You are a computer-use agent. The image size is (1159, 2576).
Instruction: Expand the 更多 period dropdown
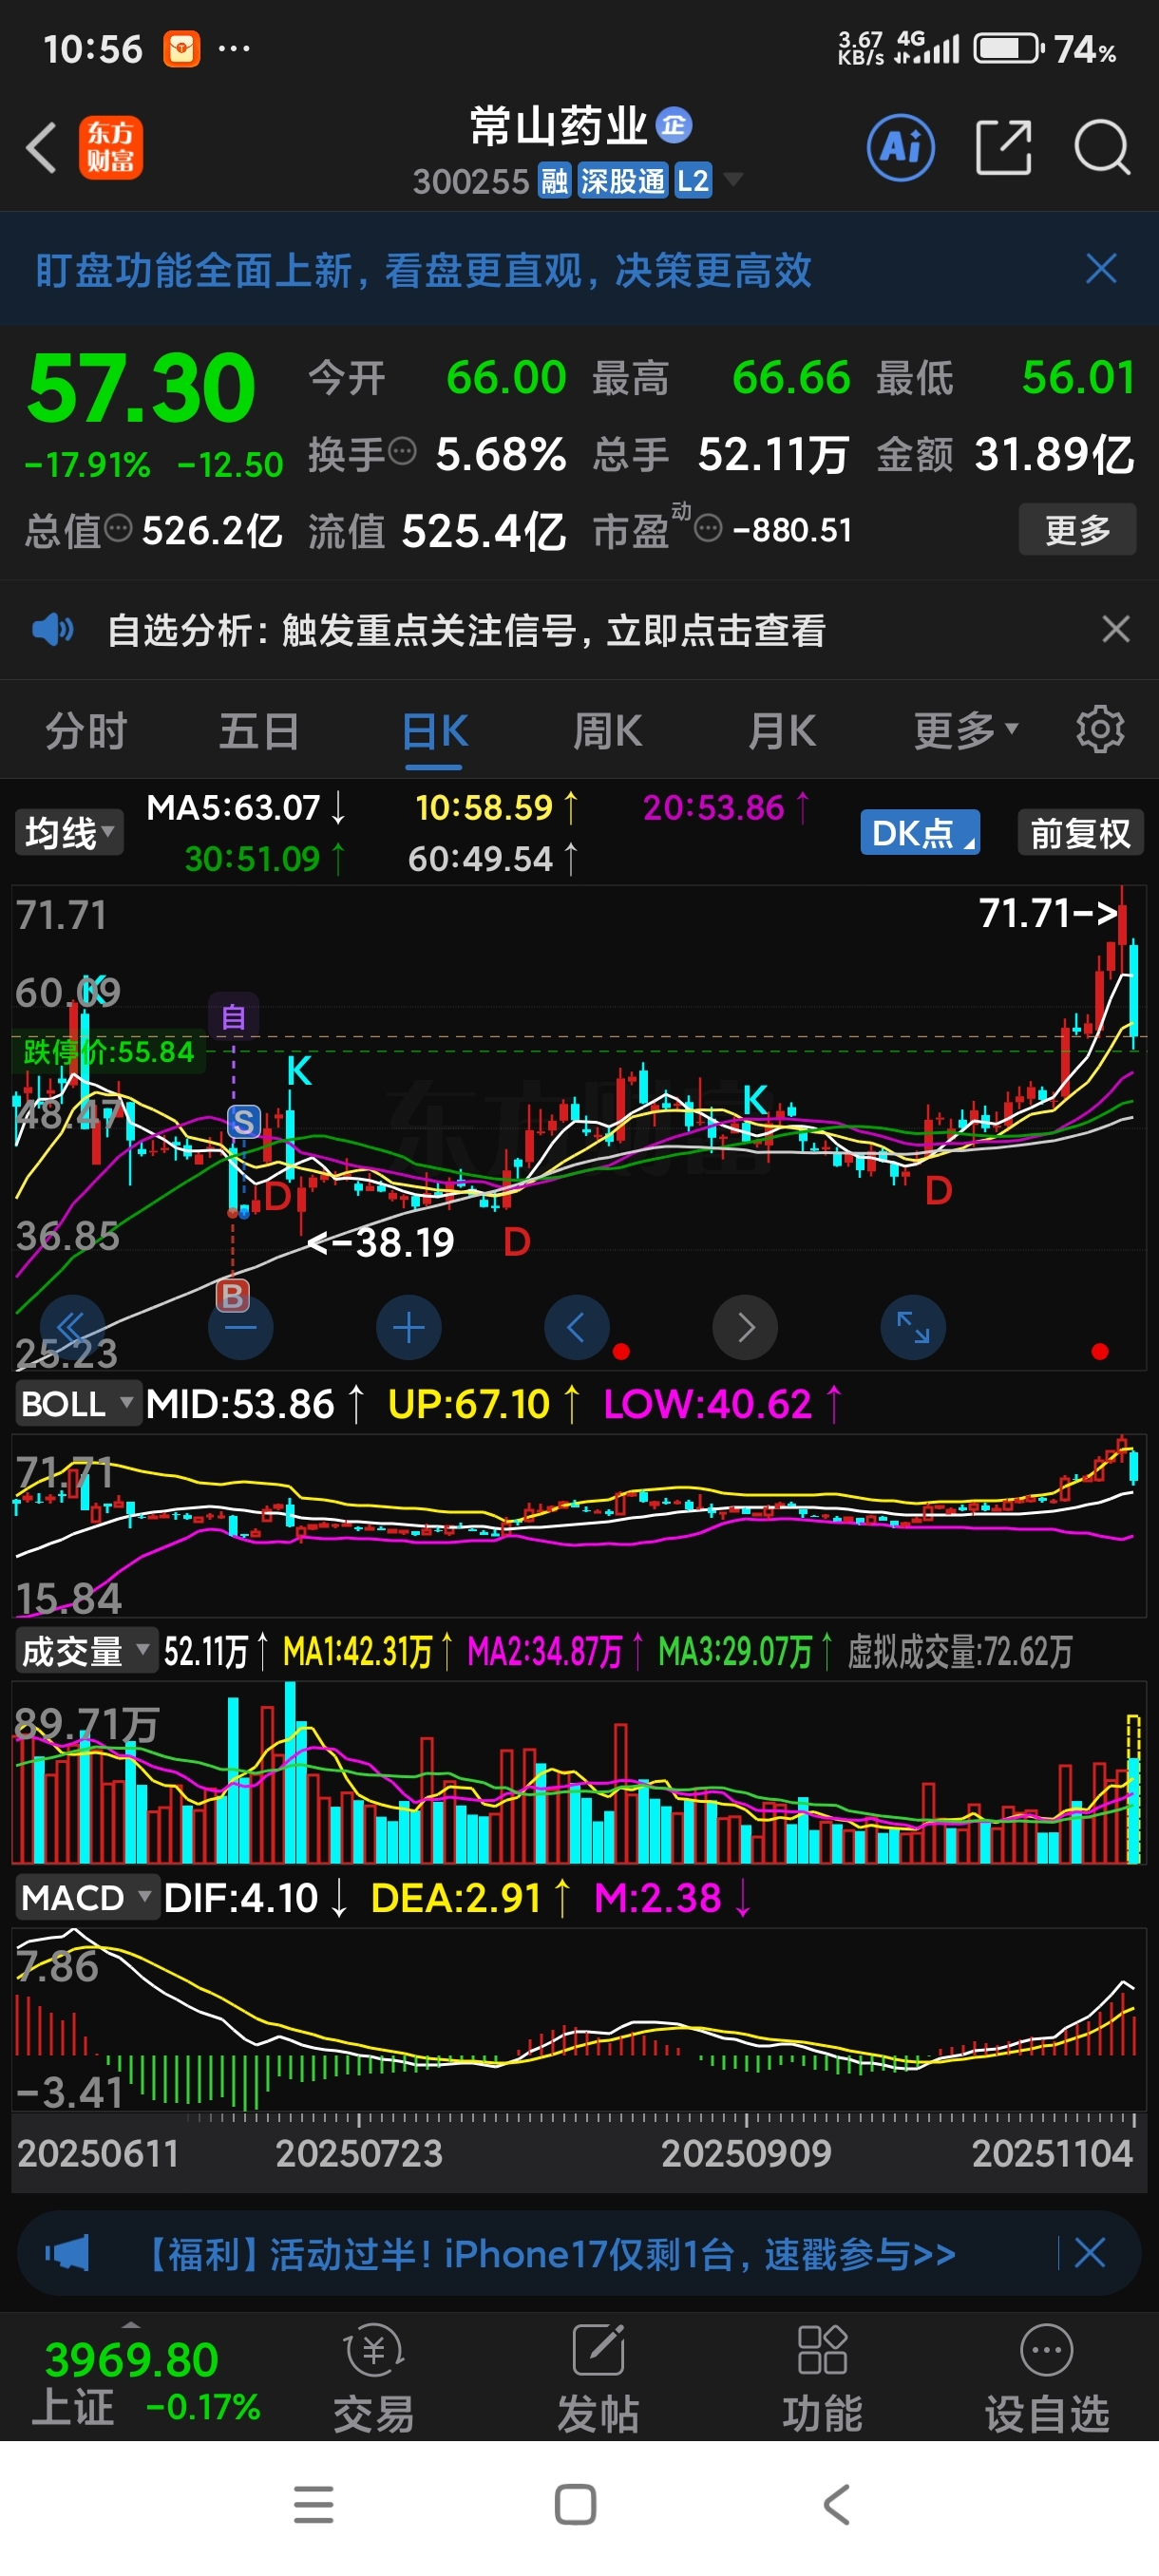tap(965, 731)
